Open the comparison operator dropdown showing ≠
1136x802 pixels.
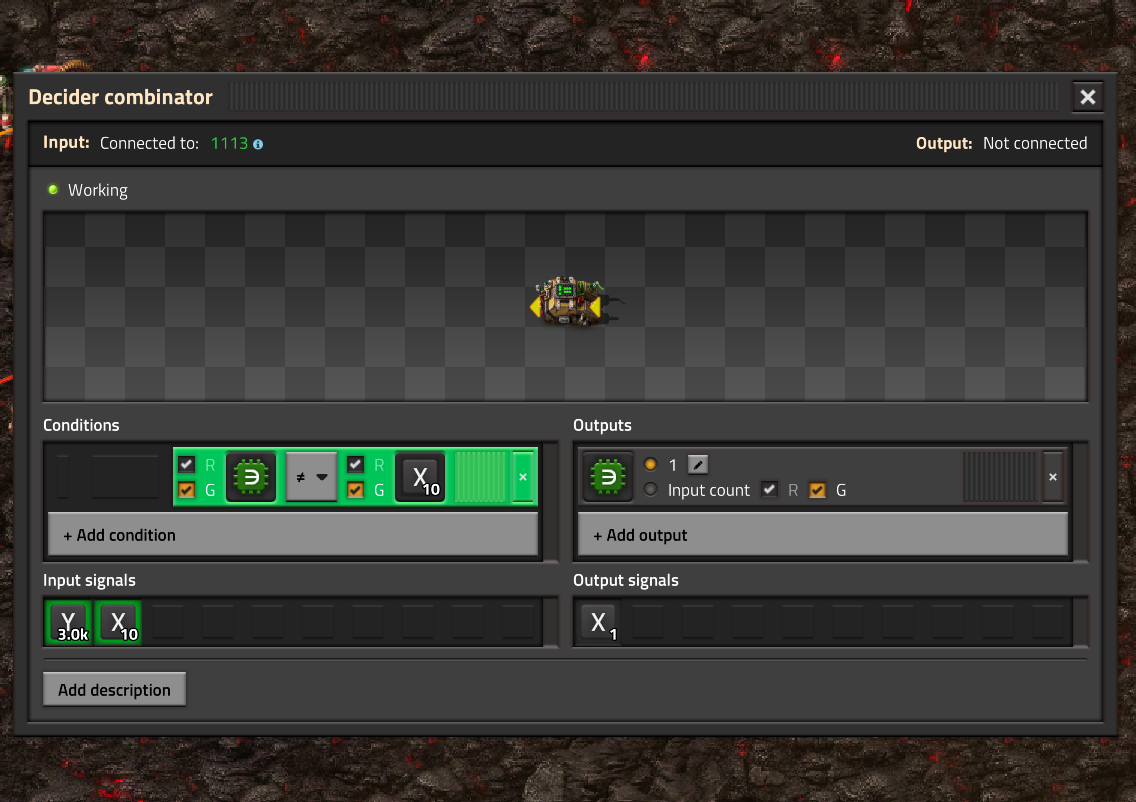coord(311,477)
